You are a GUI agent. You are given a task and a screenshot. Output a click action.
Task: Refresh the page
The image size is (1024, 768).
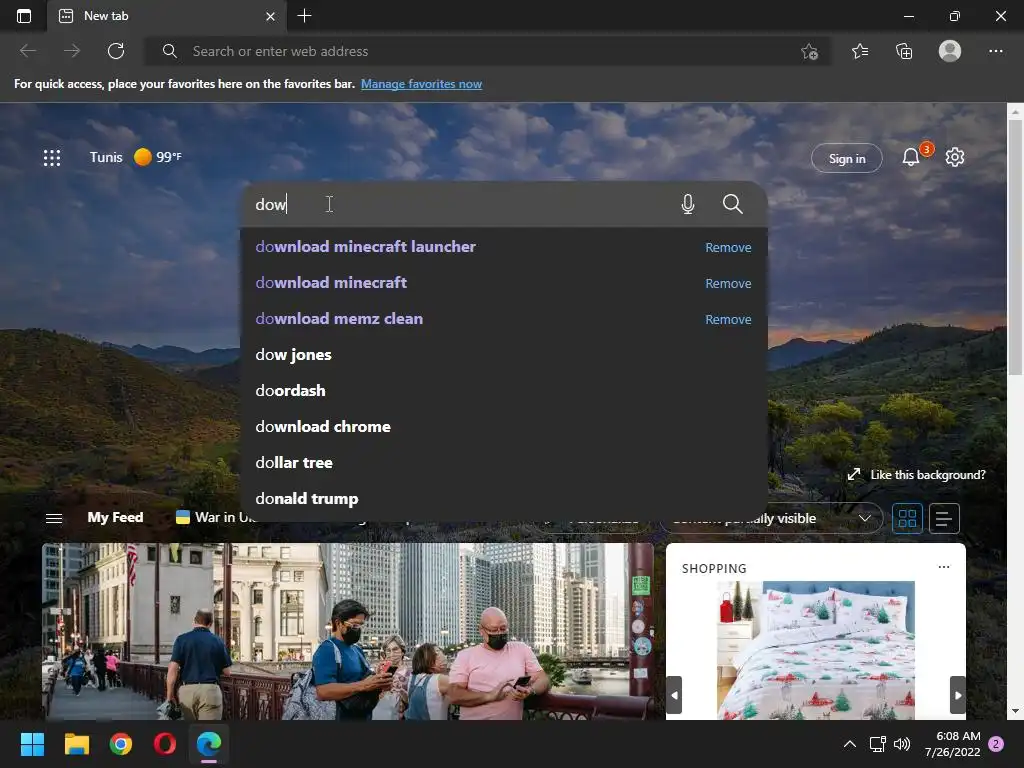click(116, 51)
